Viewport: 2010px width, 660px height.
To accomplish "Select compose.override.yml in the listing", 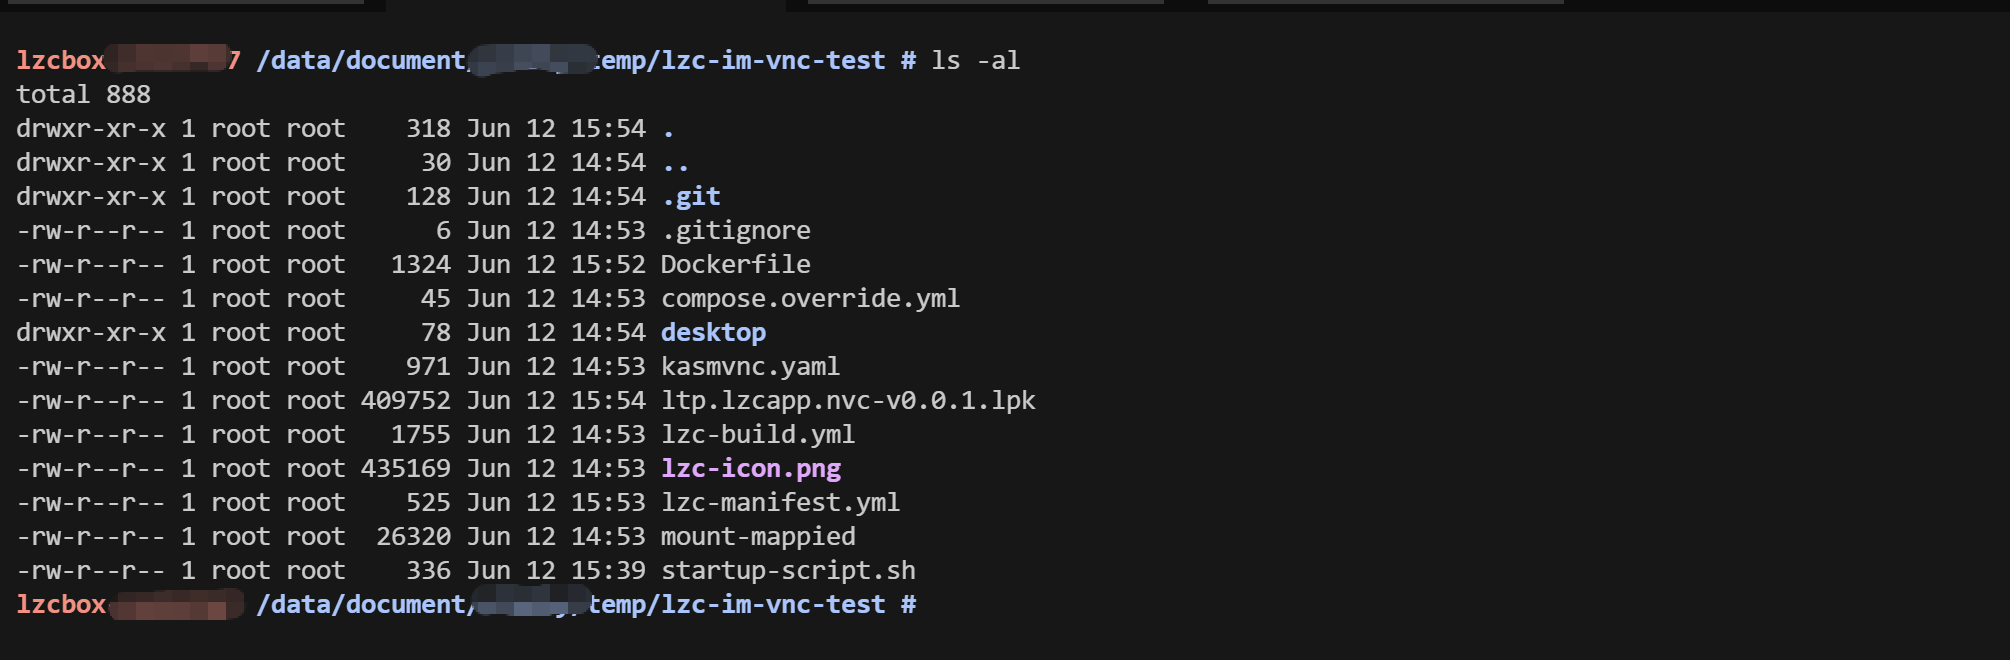I will pyautogui.click(x=811, y=299).
